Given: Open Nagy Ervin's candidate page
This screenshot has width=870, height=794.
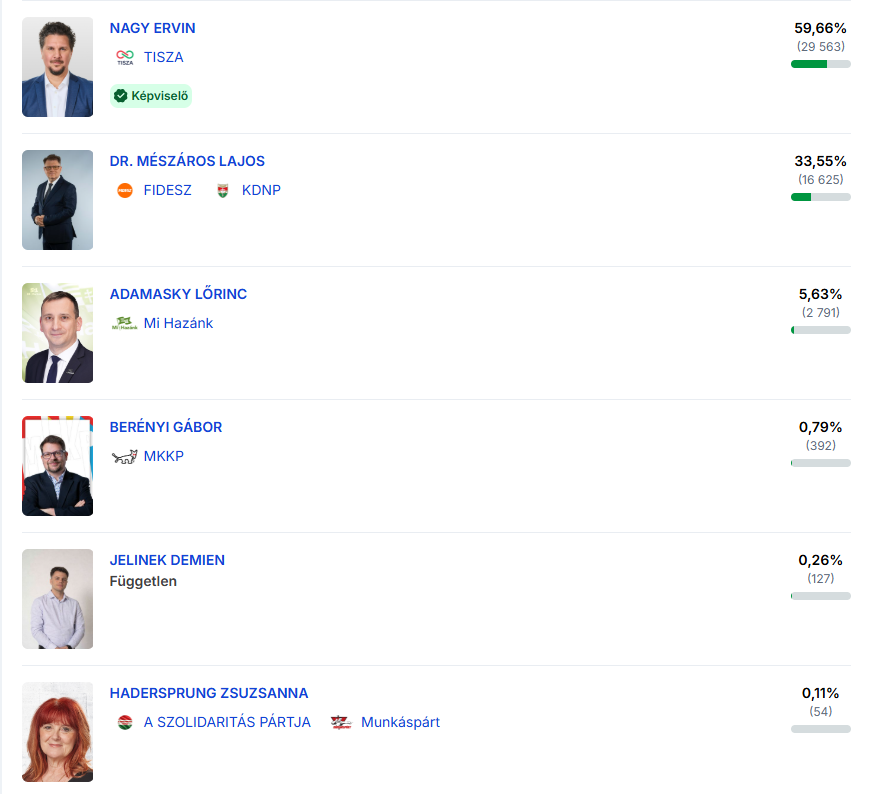Looking at the screenshot, I should [152, 28].
